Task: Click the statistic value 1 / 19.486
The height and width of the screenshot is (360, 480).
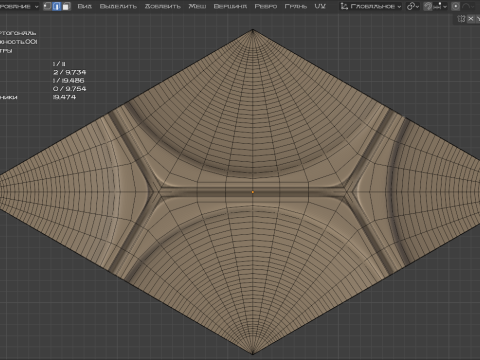Action: click(x=69, y=80)
